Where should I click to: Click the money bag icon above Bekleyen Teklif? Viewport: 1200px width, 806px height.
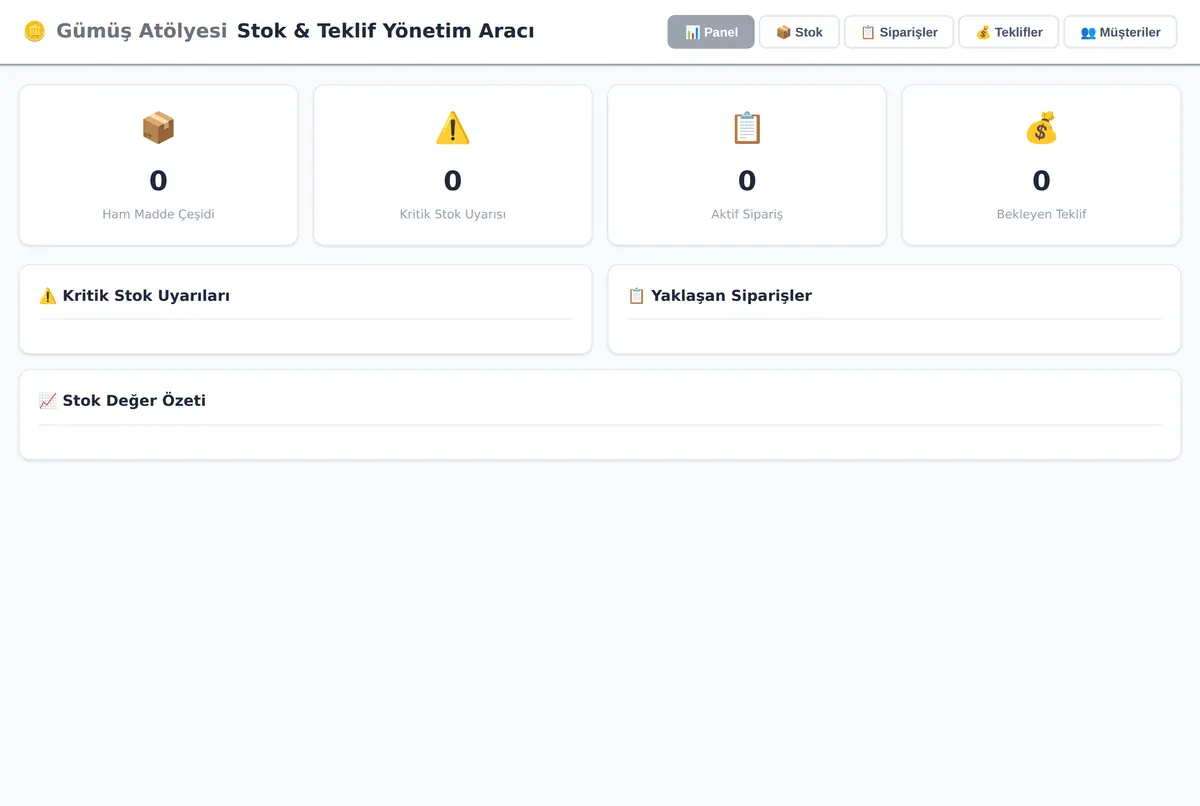[x=1041, y=128]
